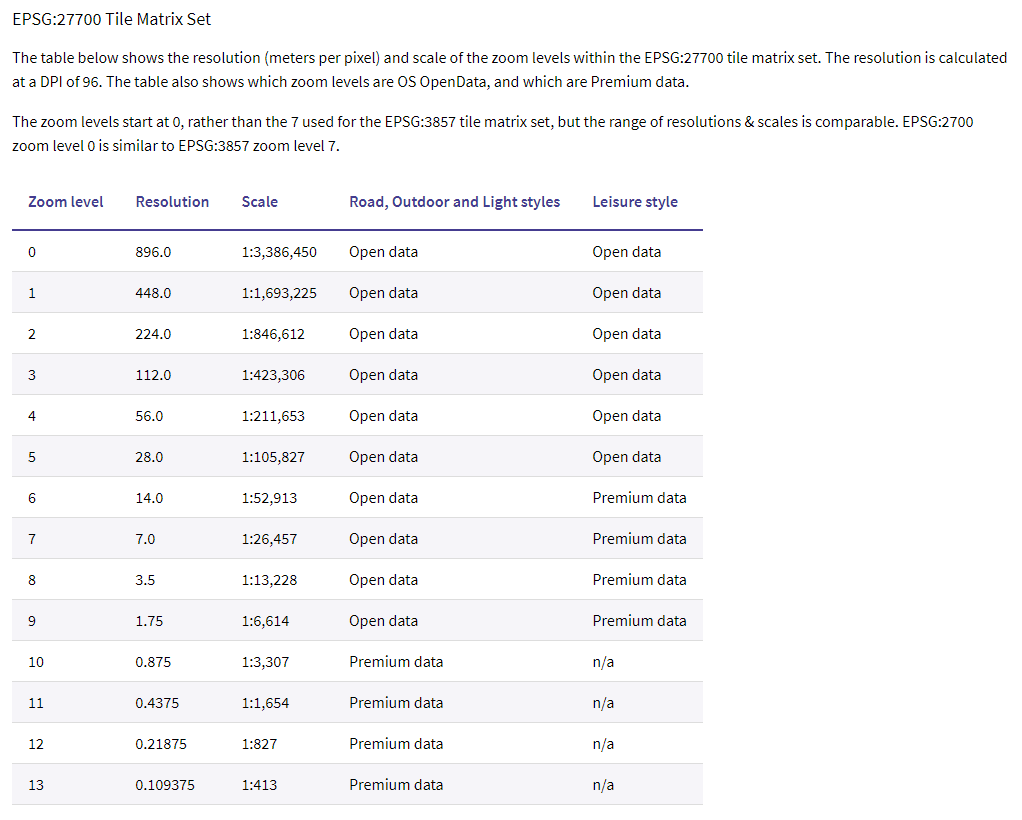Screen dimensions: 1022x820
Task: Click 'Premium data' Road styles cell, row 11
Action: coord(396,704)
